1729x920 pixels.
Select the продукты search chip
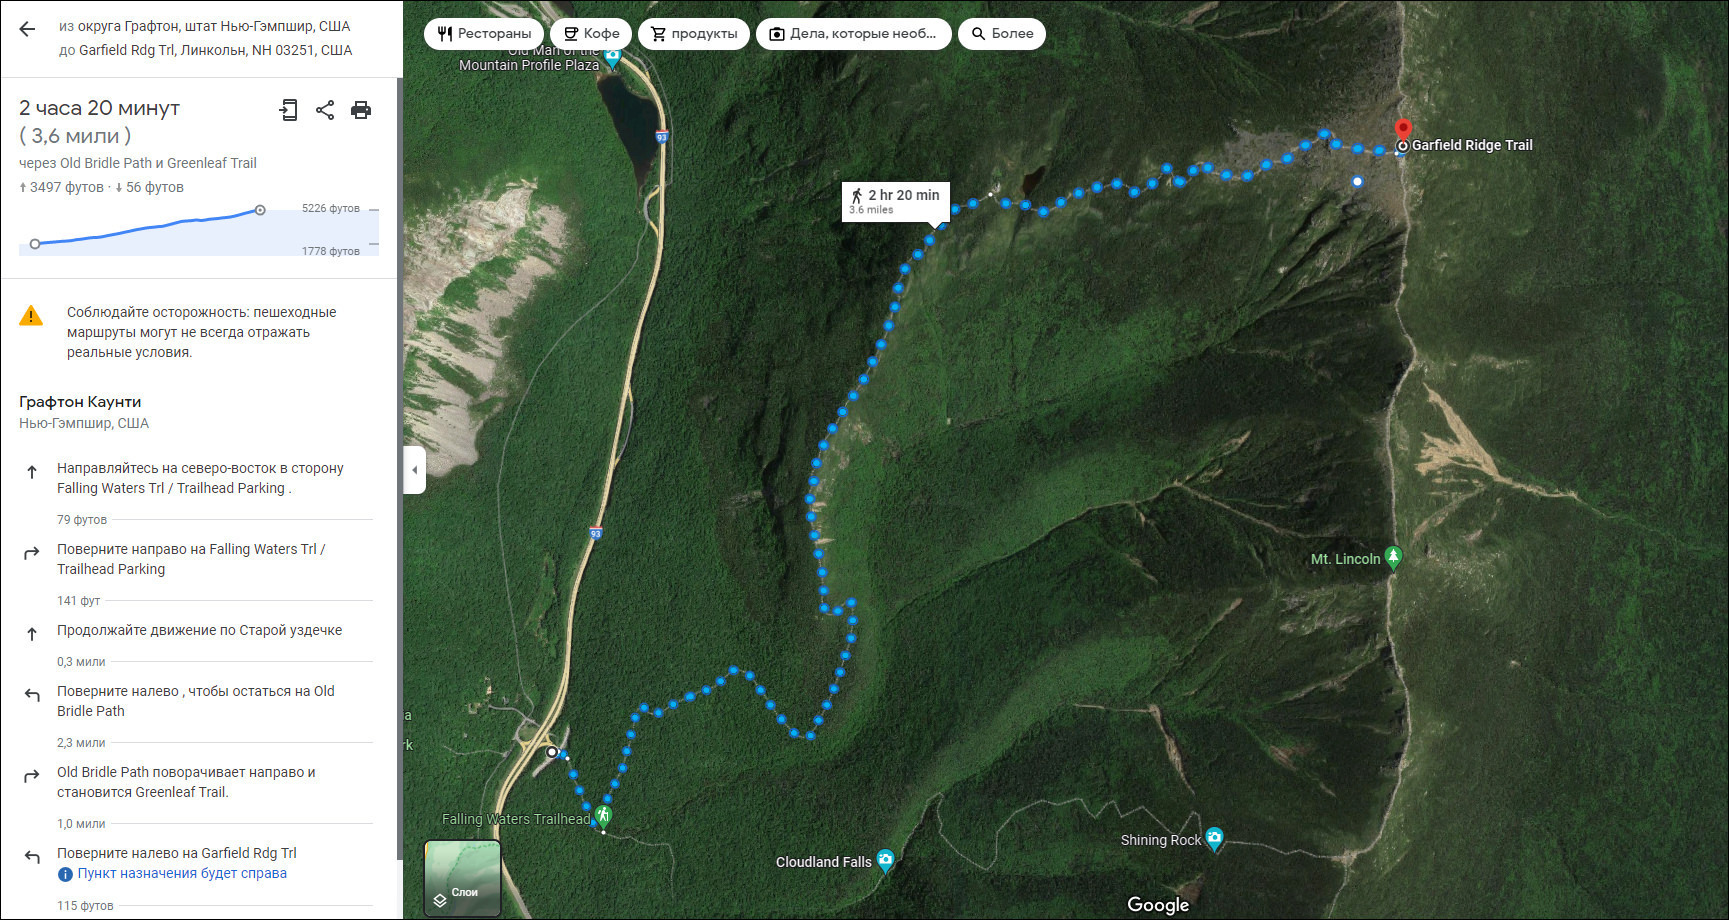click(x=694, y=33)
